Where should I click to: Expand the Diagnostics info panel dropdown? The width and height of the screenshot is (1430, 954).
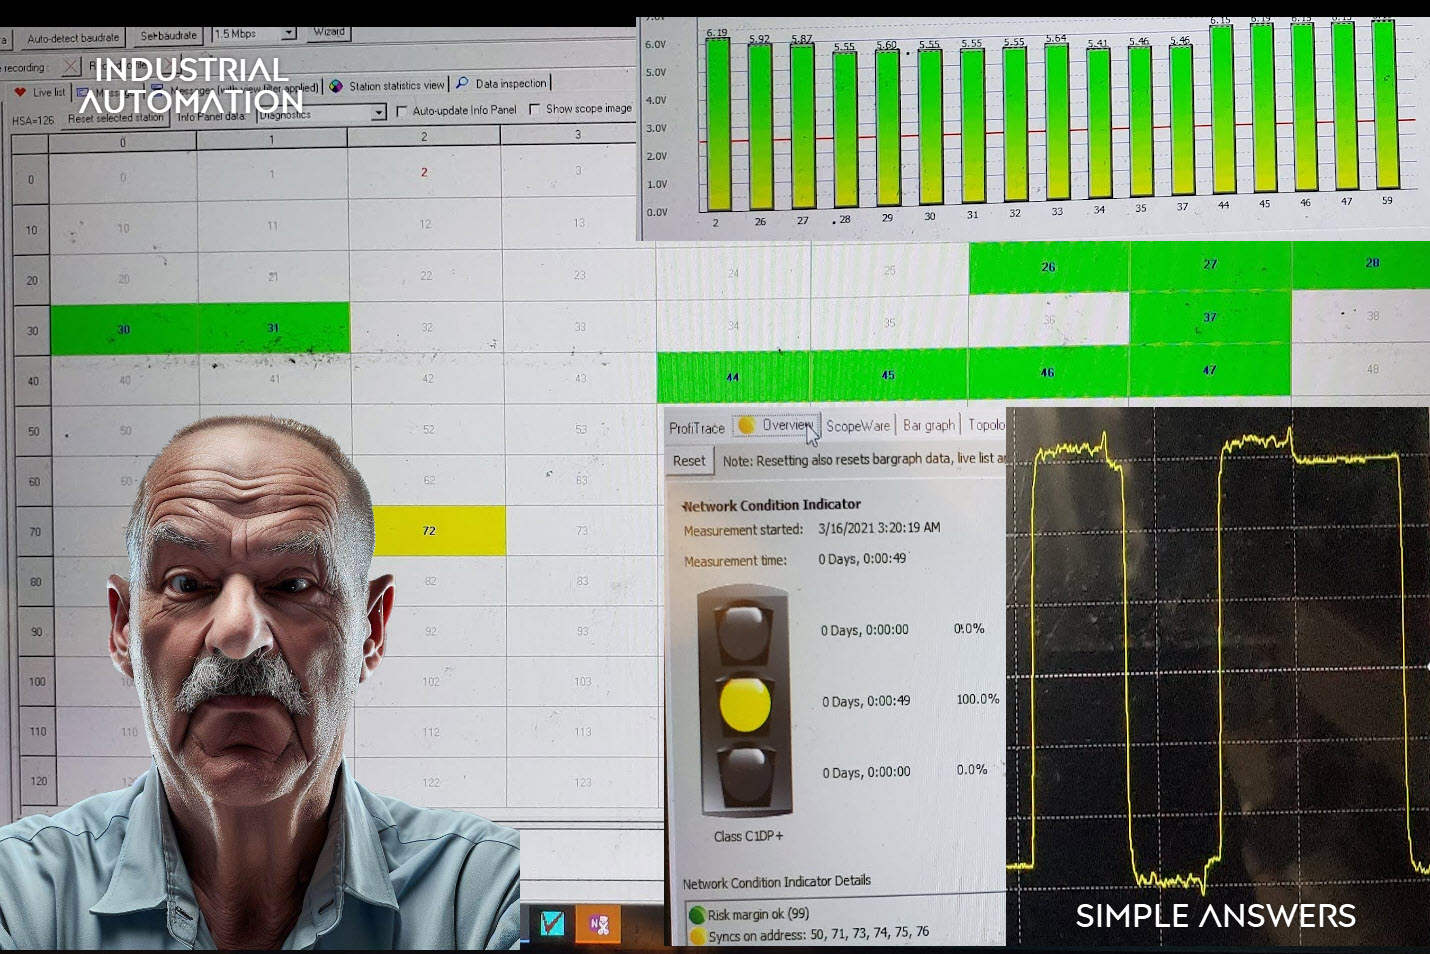tap(379, 113)
